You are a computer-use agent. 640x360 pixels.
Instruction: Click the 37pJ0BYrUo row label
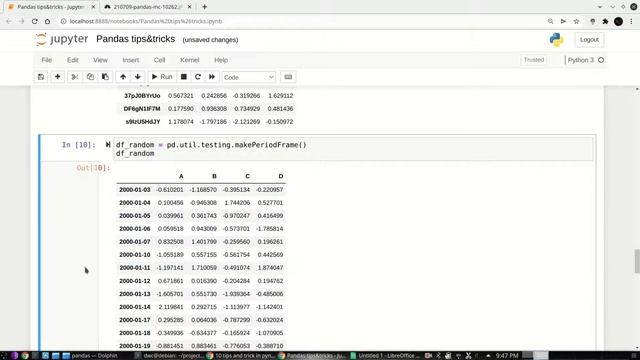(142, 96)
